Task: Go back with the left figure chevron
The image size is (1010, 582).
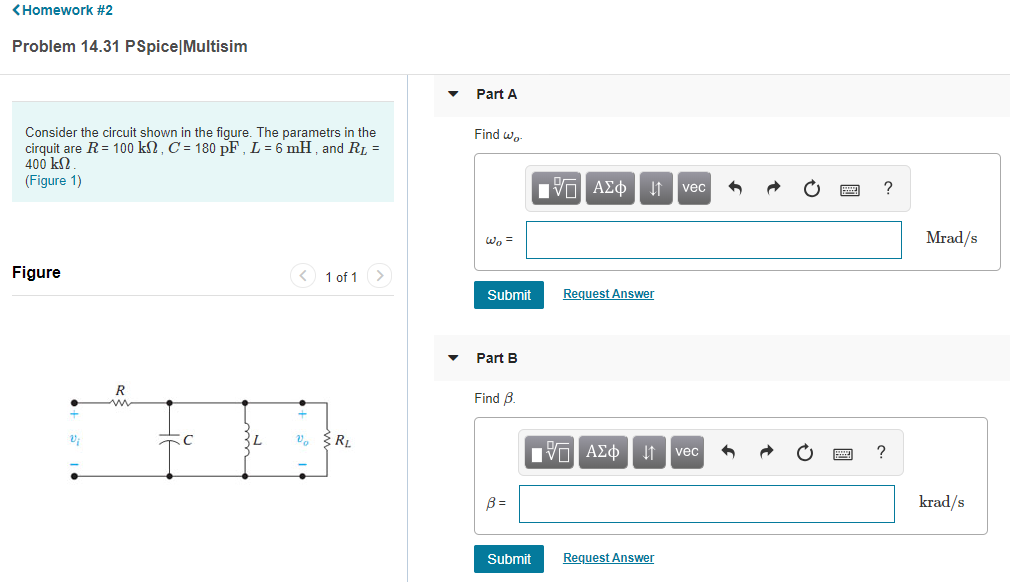Action: click(303, 276)
